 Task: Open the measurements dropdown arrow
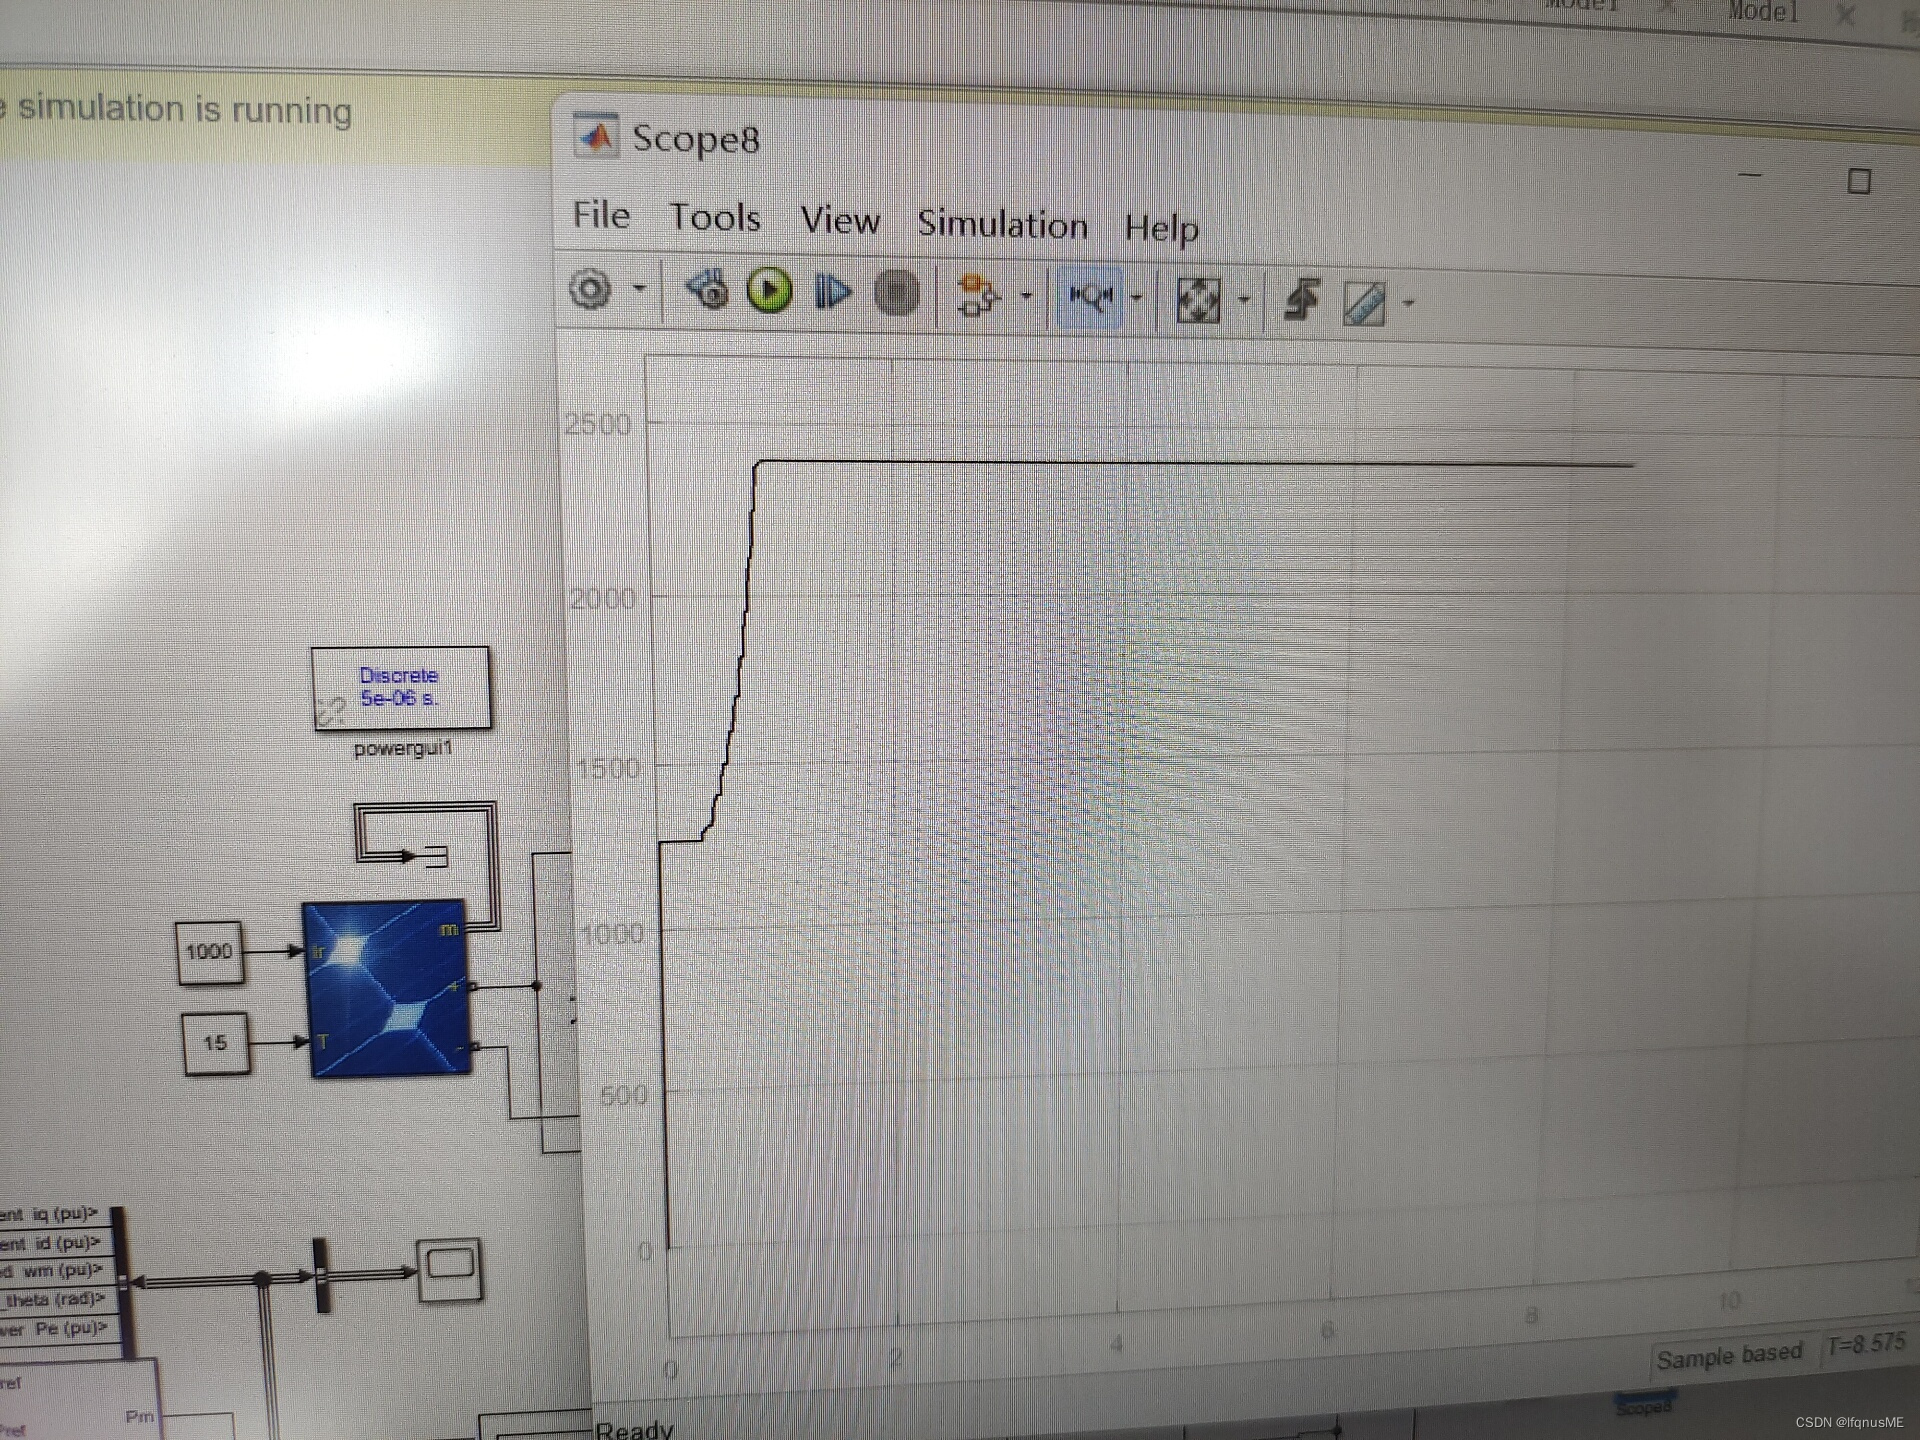pyautogui.click(x=1408, y=302)
